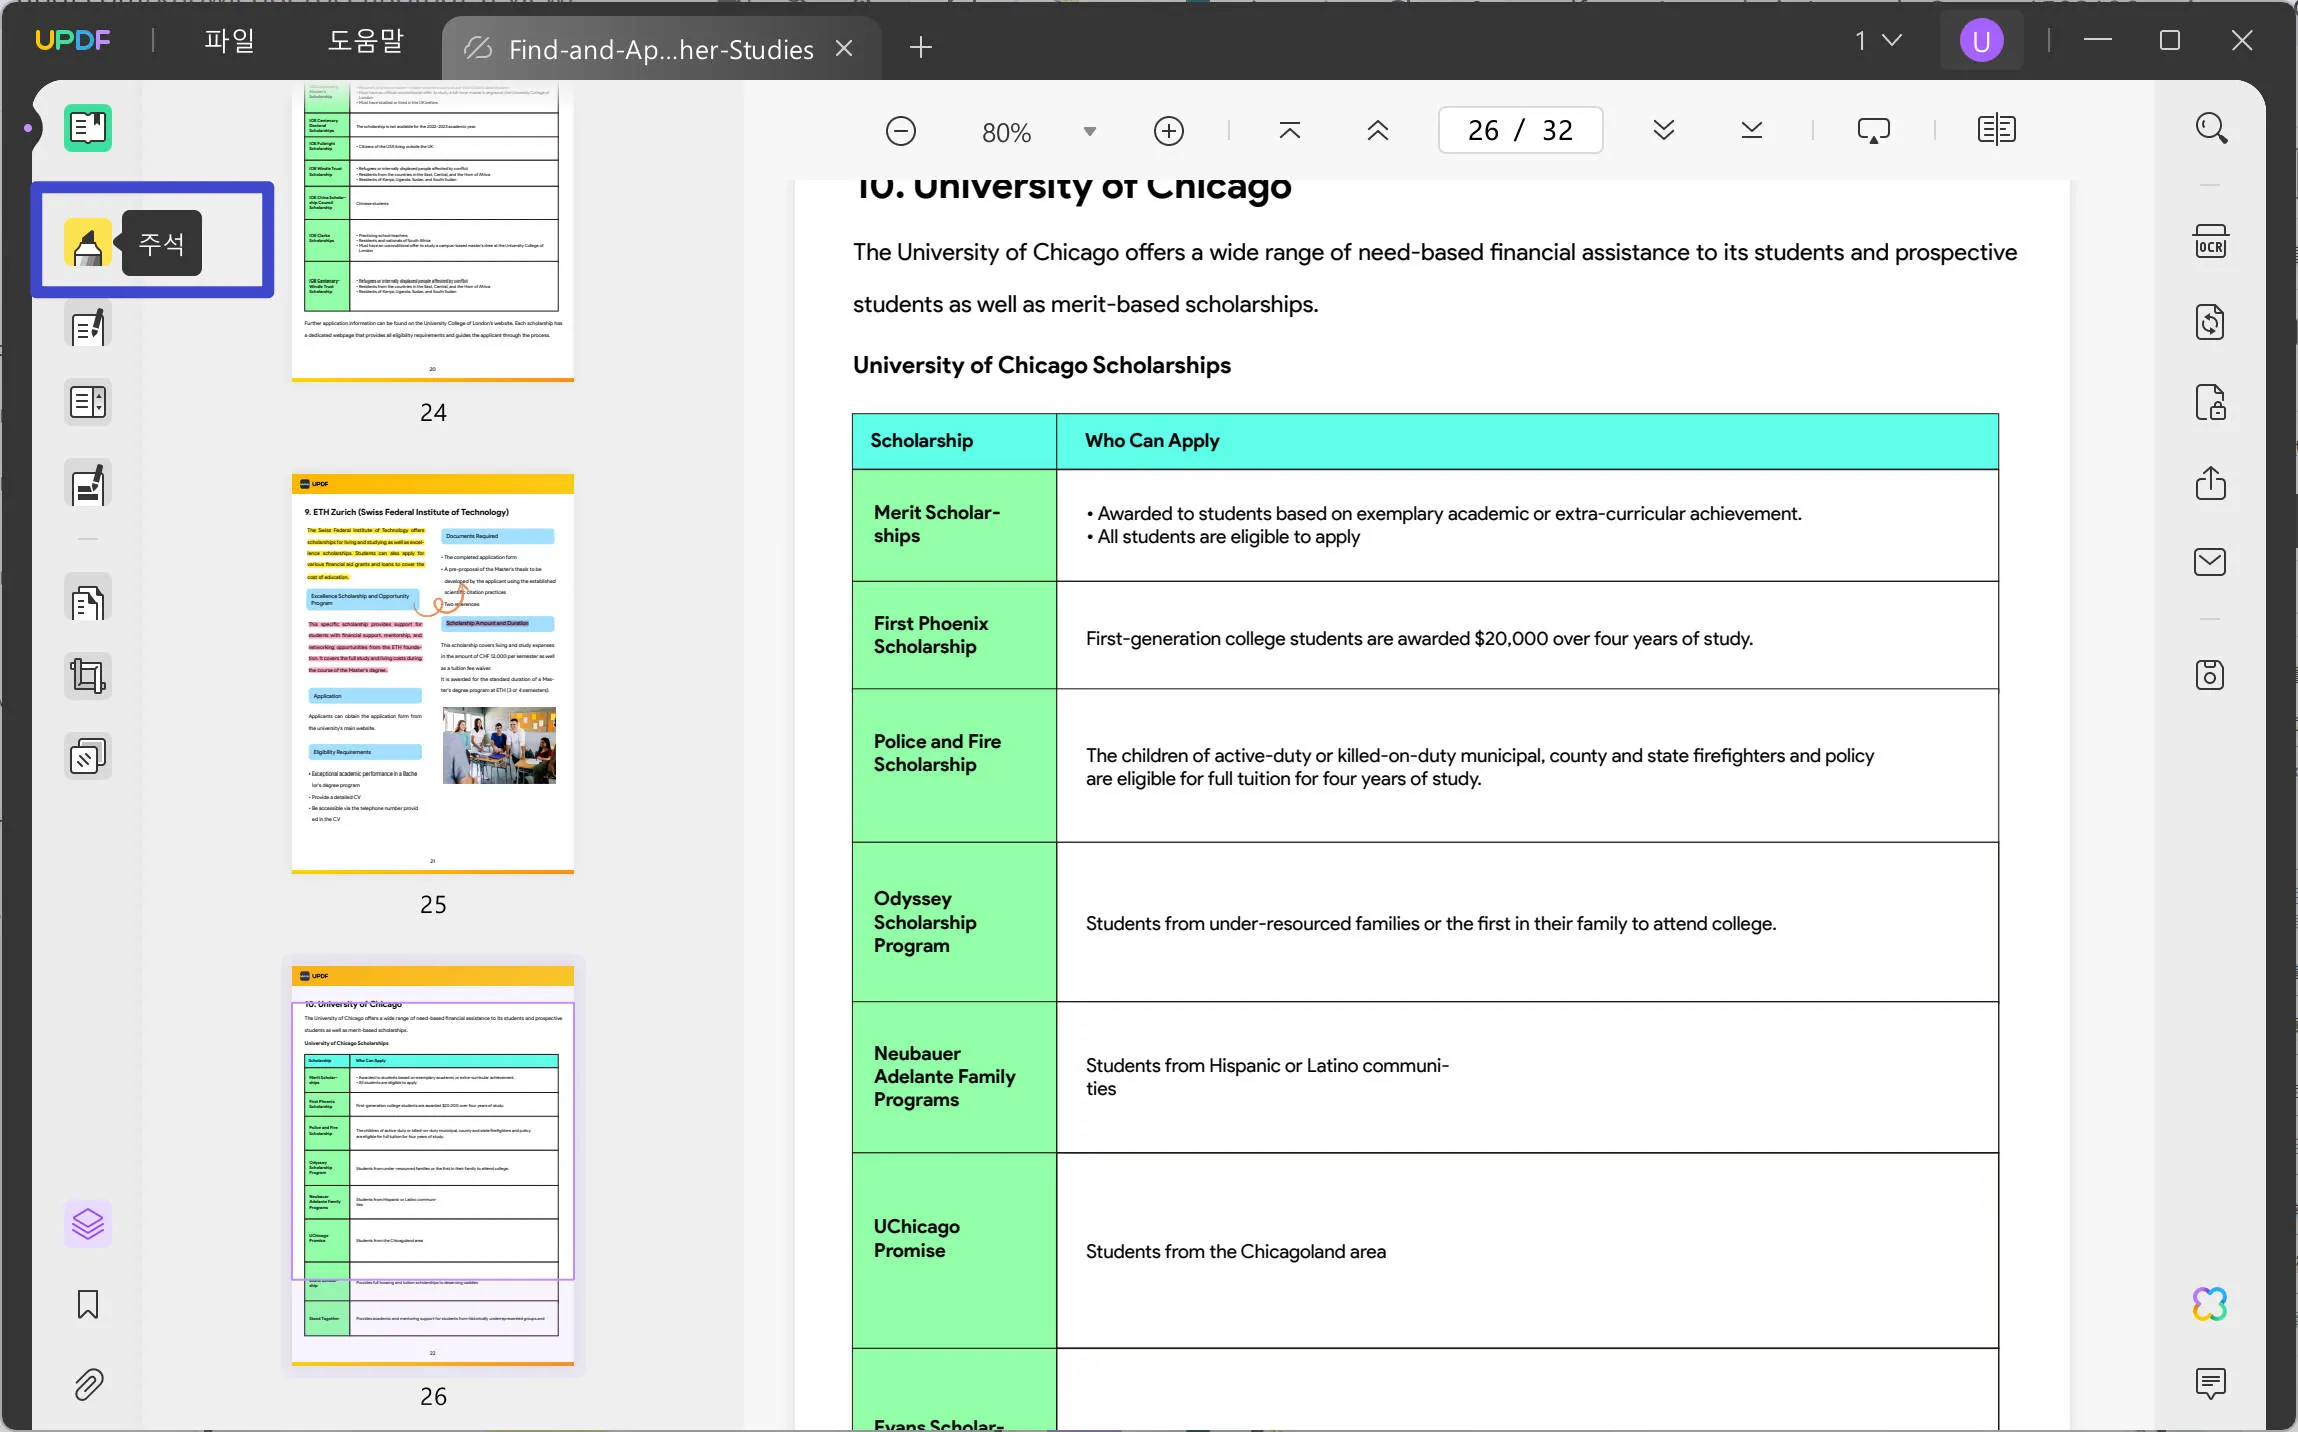This screenshot has height=1432, width=2298.
Task: Go to the previous page
Action: coord(1378,131)
